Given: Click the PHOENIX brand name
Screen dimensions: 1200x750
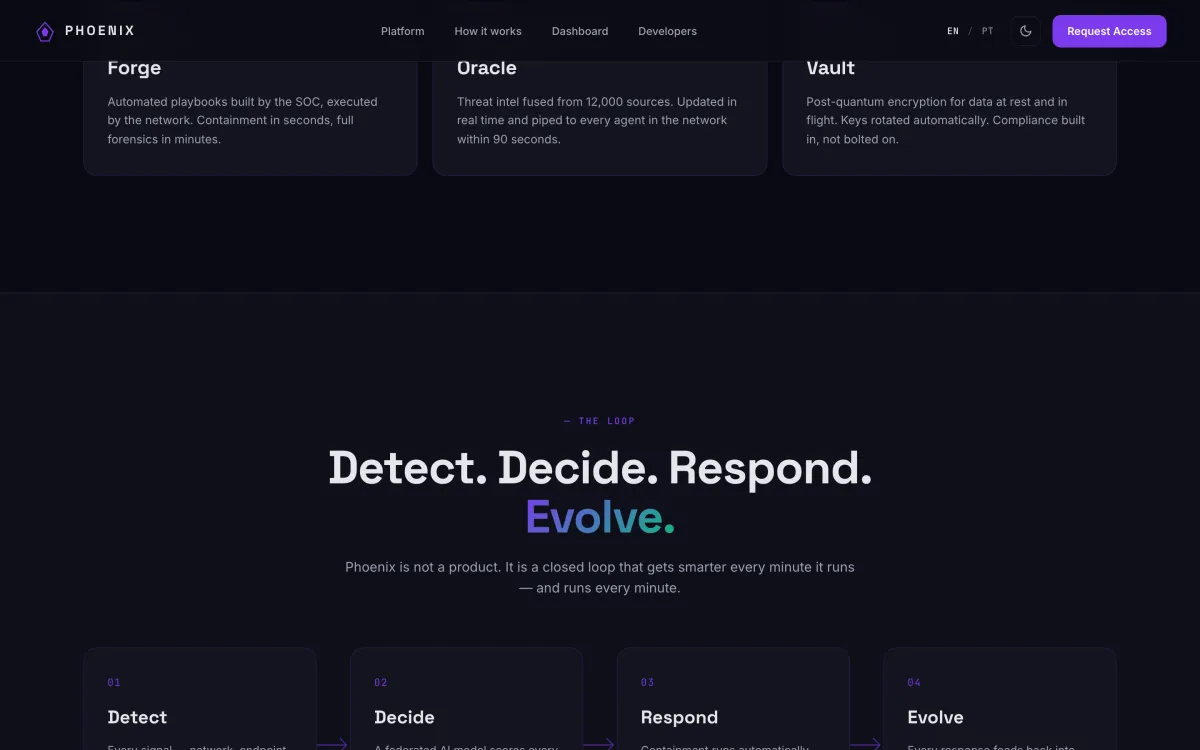Looking at the screenshot, I should pyautogui.click(x=100, y=31).
